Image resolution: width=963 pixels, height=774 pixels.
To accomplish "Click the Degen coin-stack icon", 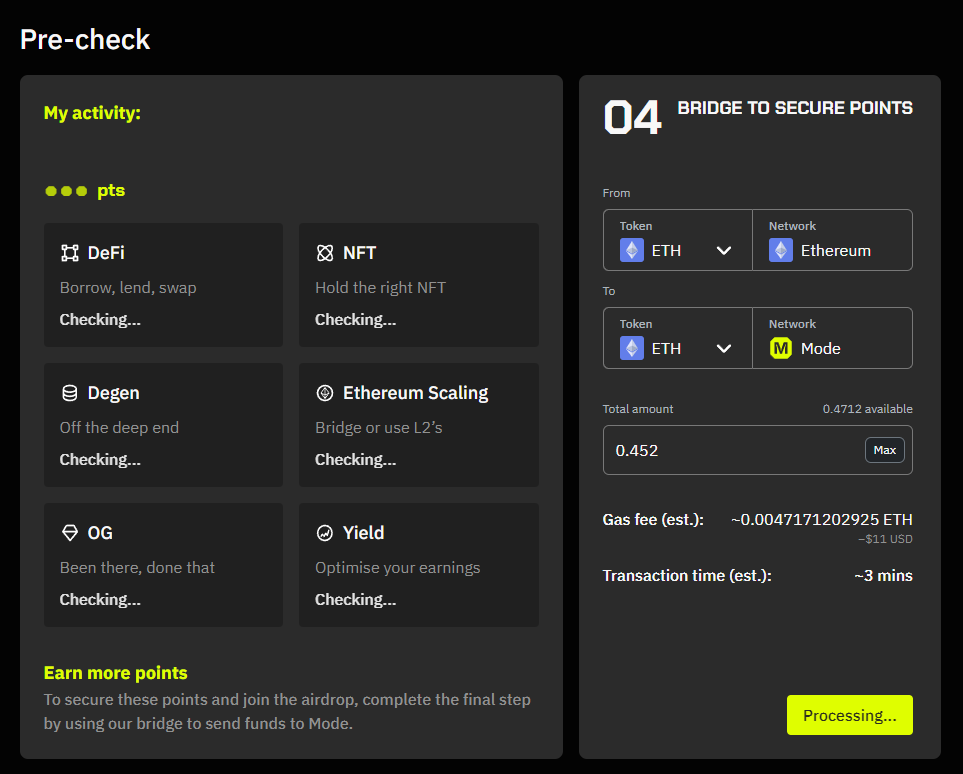I will pos(70,393).
